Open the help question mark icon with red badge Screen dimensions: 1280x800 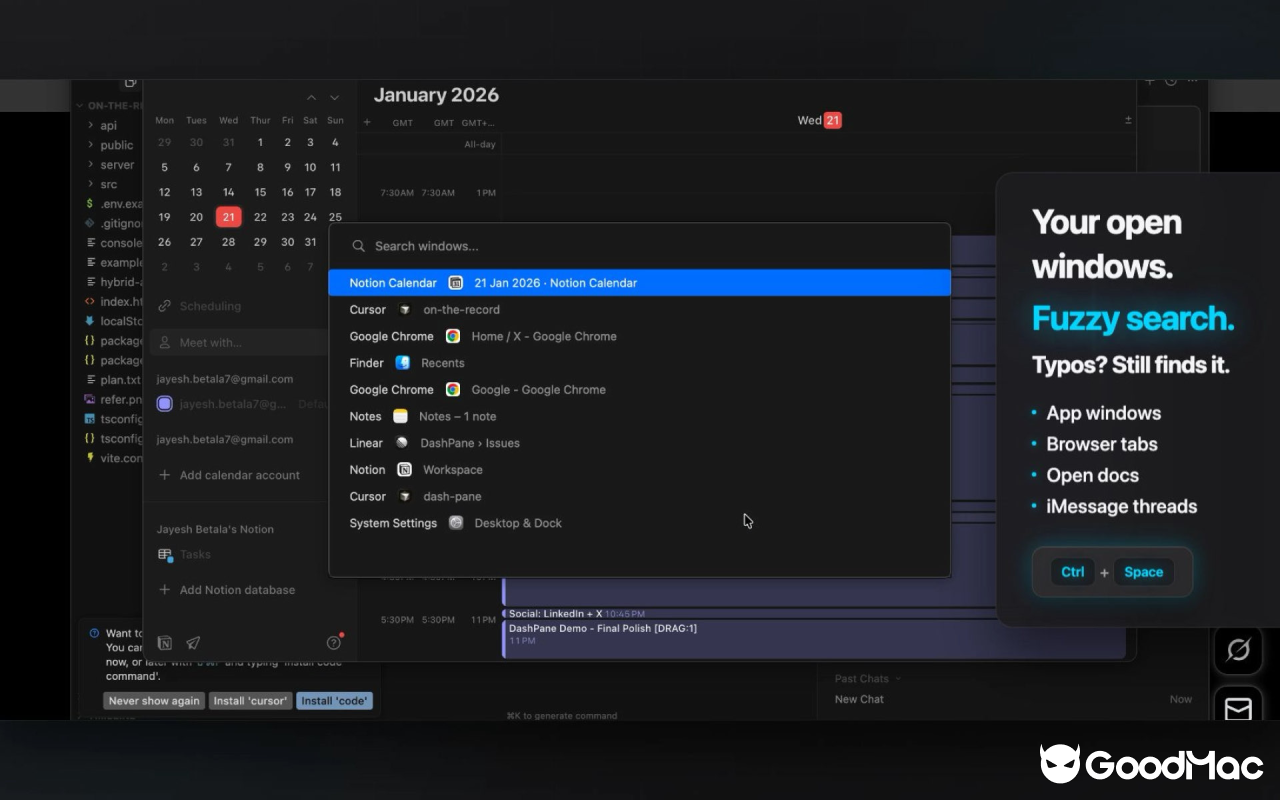point(333,643)
